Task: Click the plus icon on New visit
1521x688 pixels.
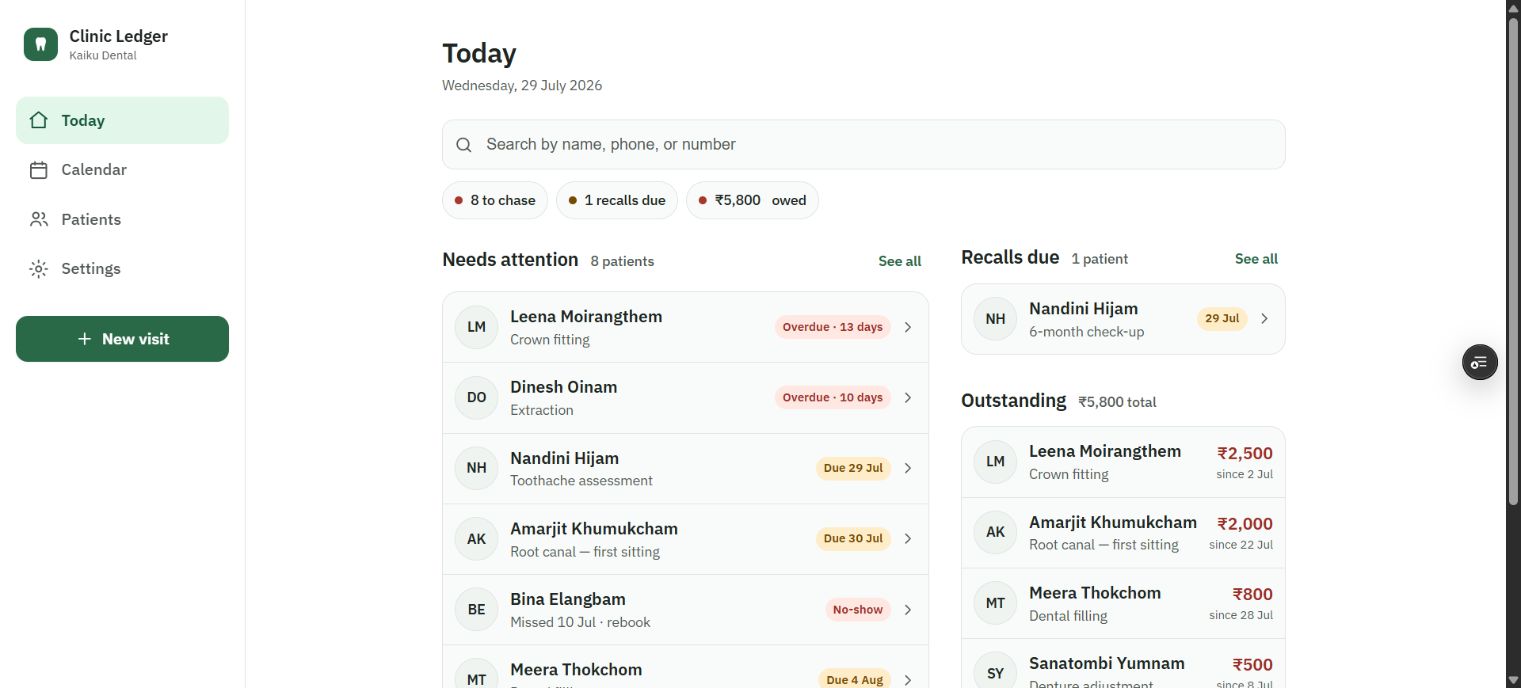Action: pos(85,339)
